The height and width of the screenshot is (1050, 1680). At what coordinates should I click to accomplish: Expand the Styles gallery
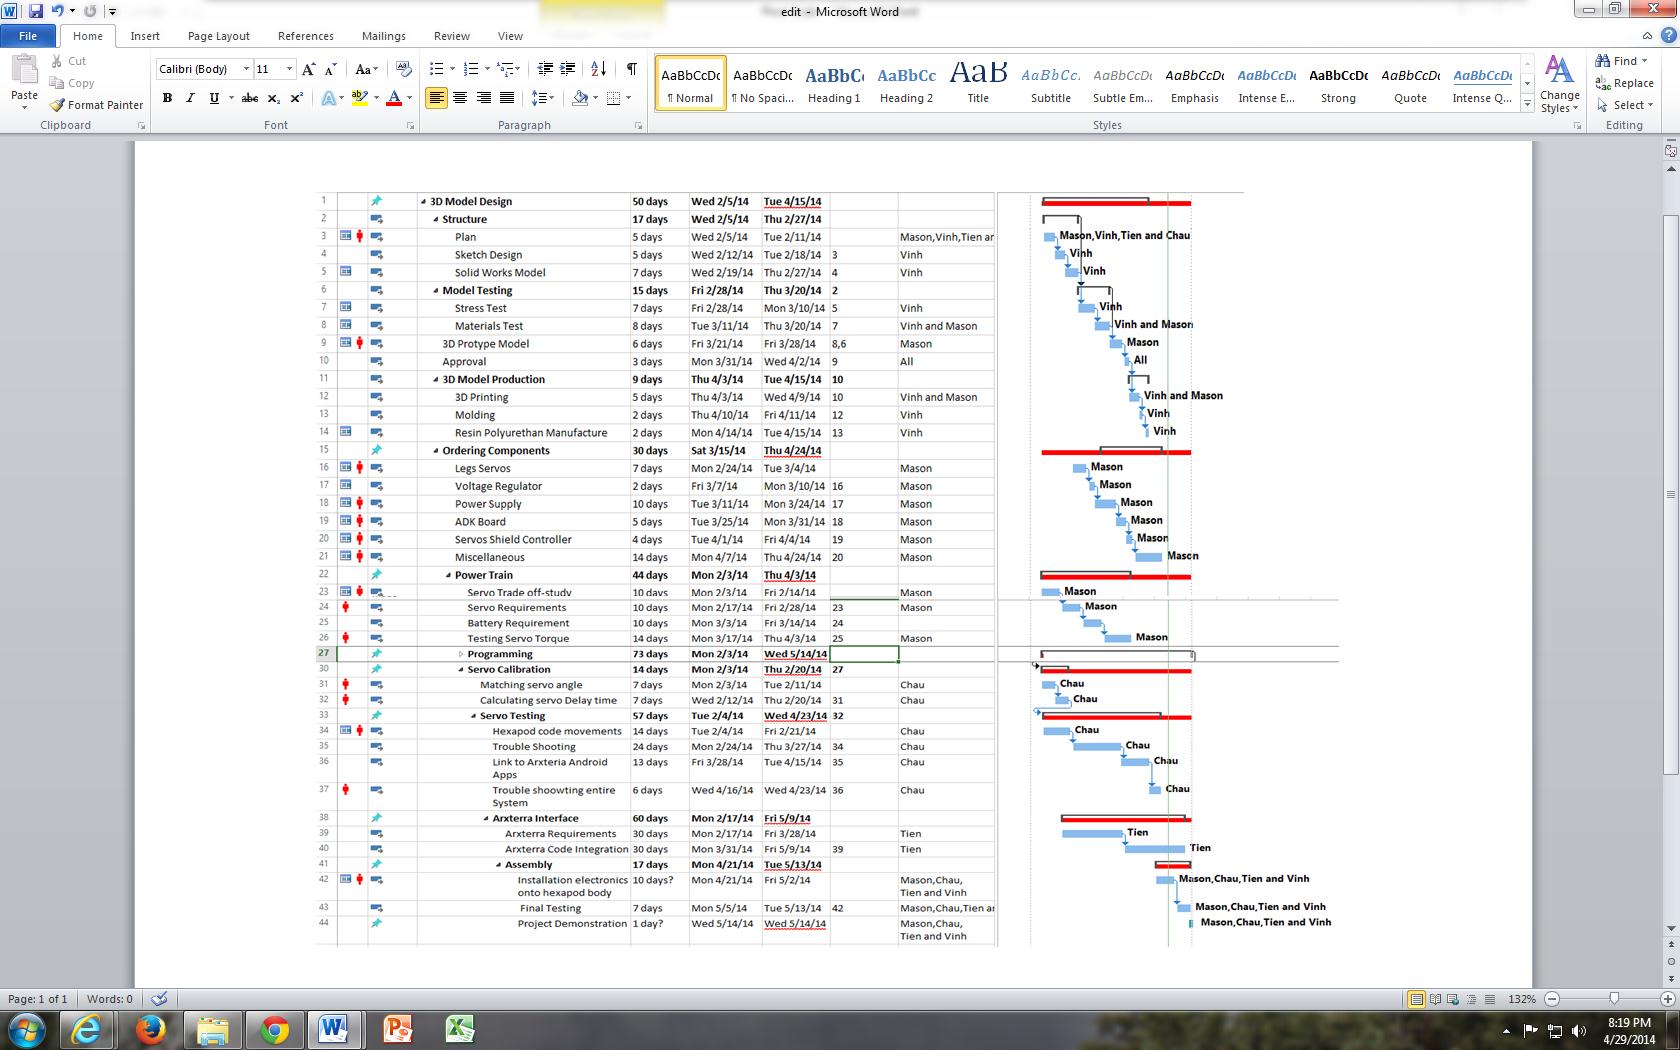1527,103
